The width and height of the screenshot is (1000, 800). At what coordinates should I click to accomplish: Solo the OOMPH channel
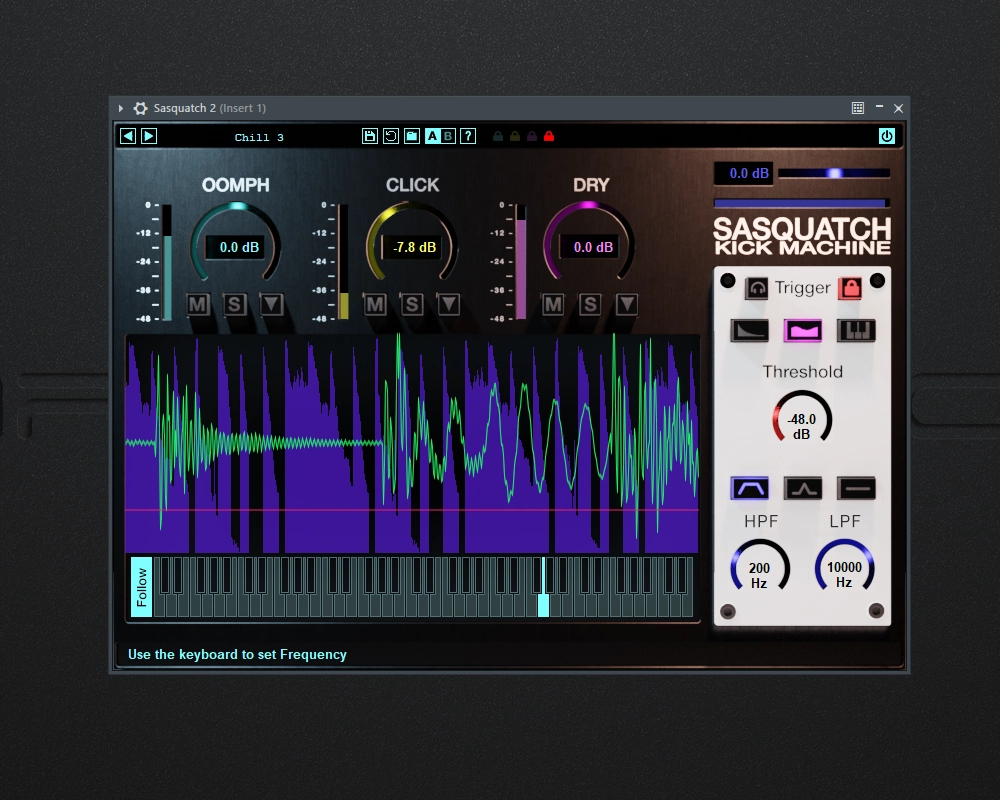click(x=235, y=304)
